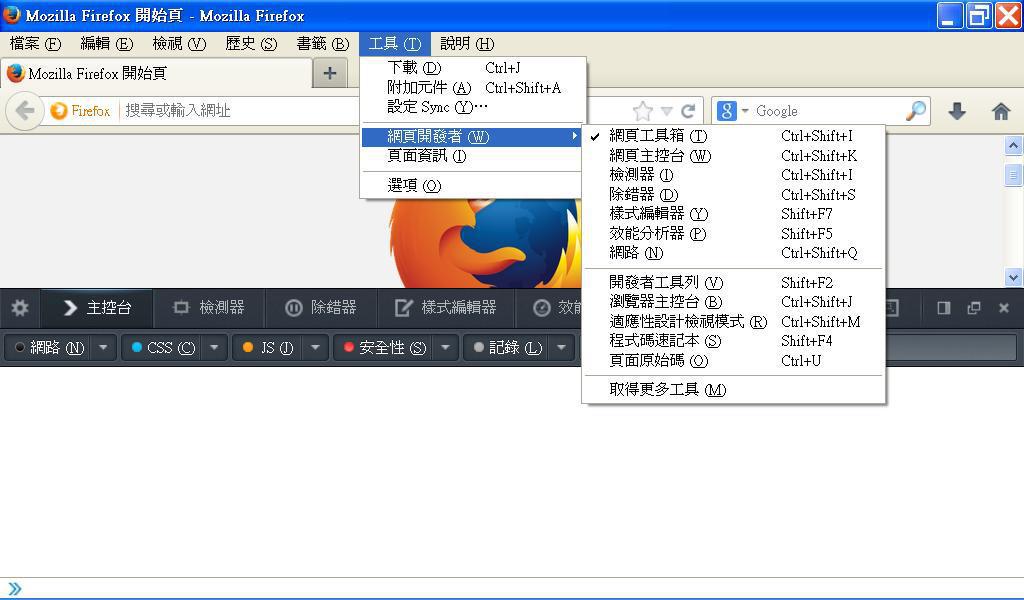1024x600 pixels.
Task: Open 歷史 (S) menu
Action: point(251,44)
